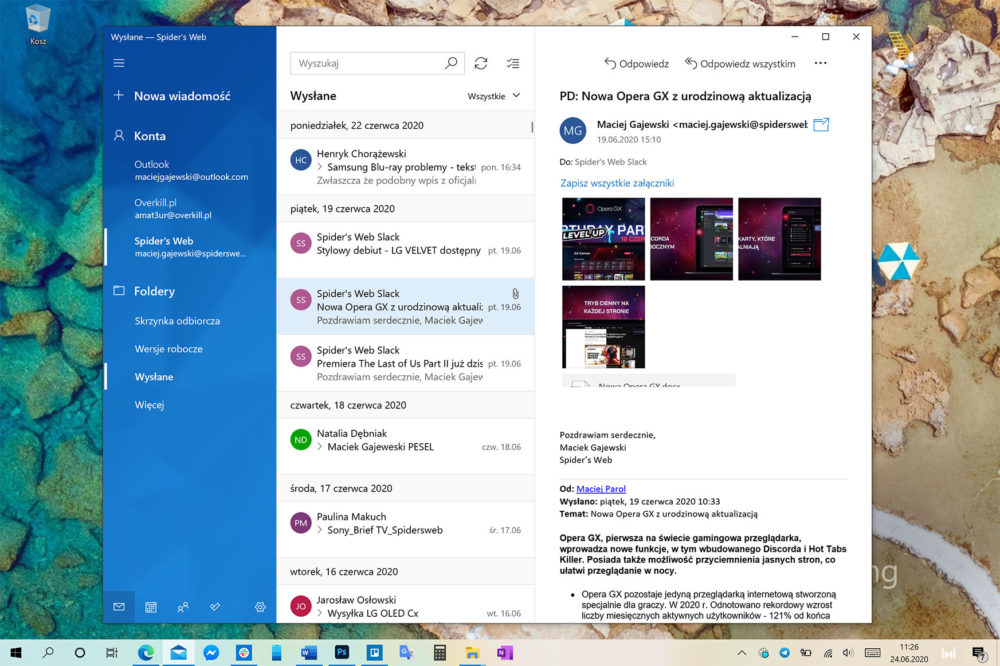
Task: Open taskbar Search magnifier
Action: [48, 653]
